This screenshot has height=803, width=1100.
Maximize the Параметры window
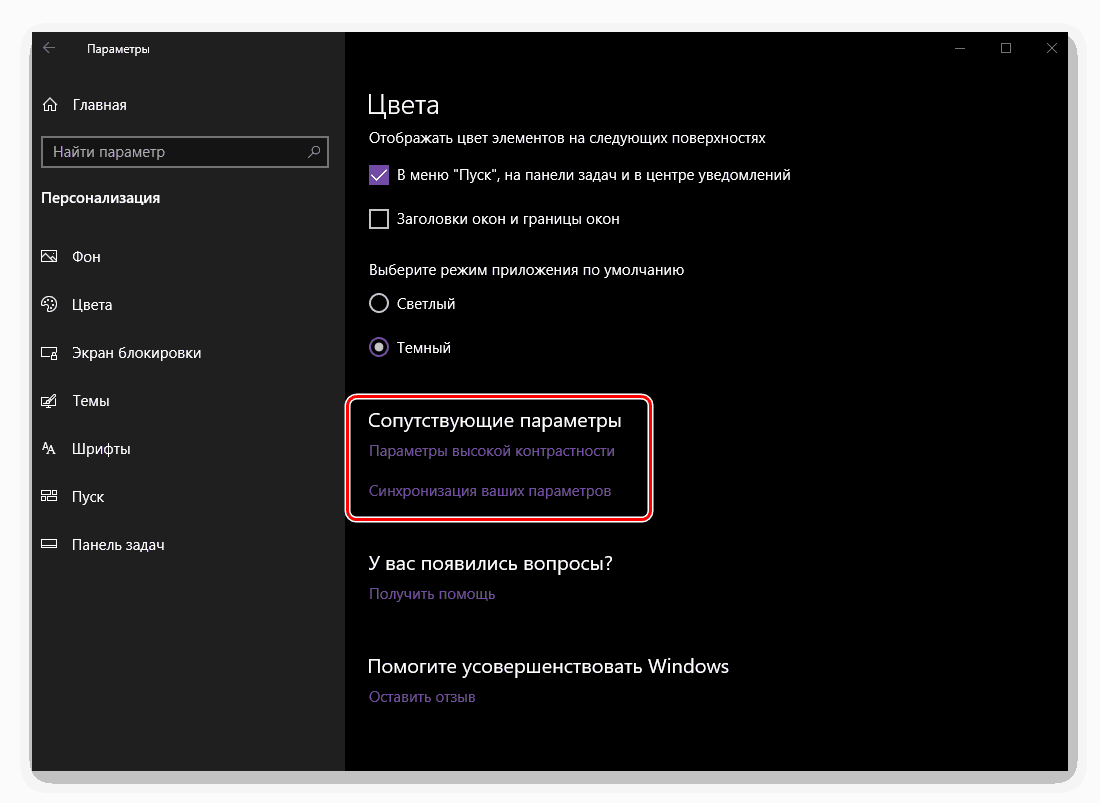(1006, 48)
